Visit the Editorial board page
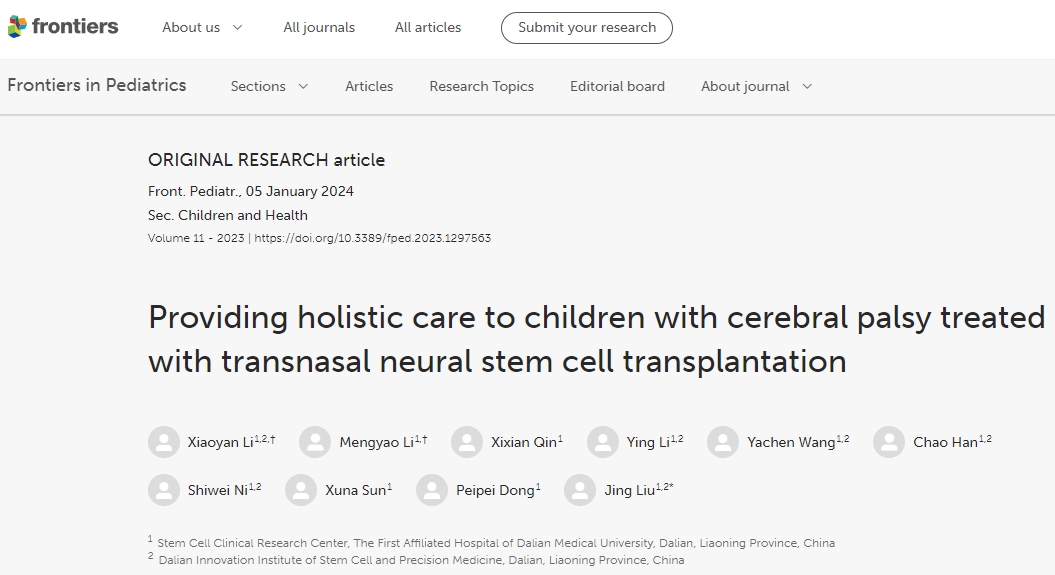The width and height of the screenshot is (1055, 575). pyautogui.click(x=617, y=87)
